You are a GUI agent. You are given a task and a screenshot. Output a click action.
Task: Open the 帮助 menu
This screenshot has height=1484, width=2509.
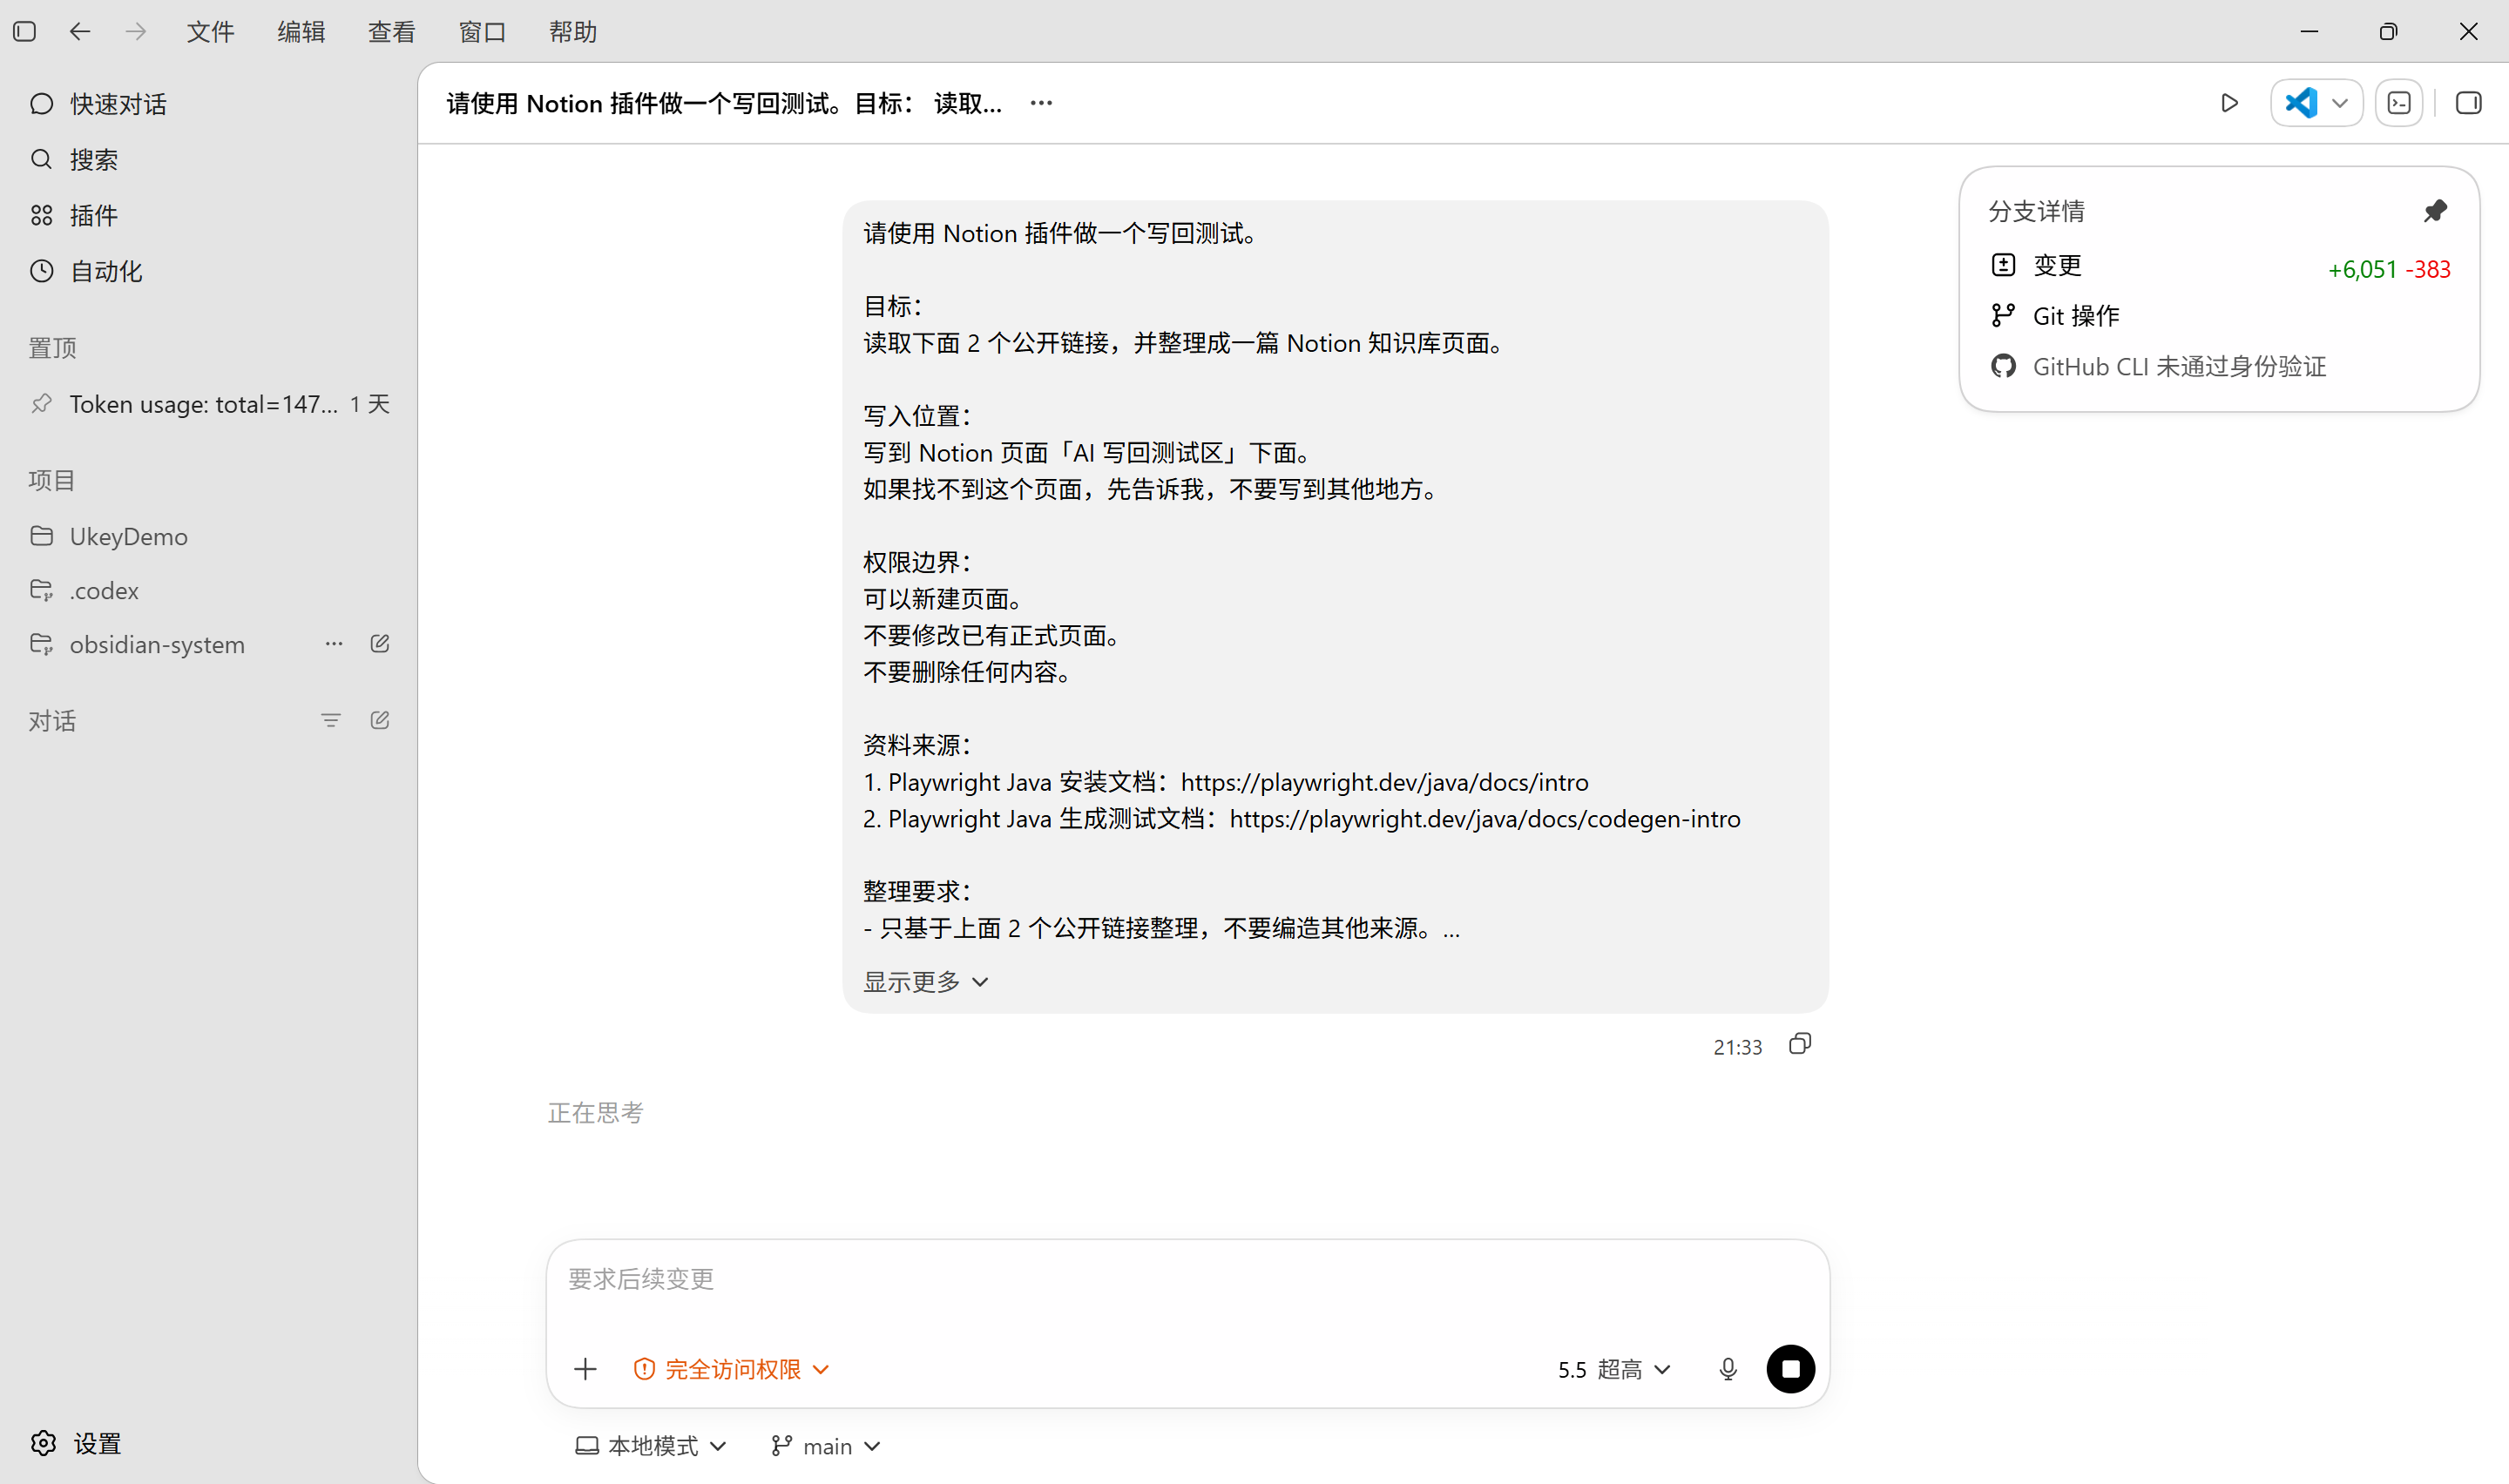click(573, 32)
